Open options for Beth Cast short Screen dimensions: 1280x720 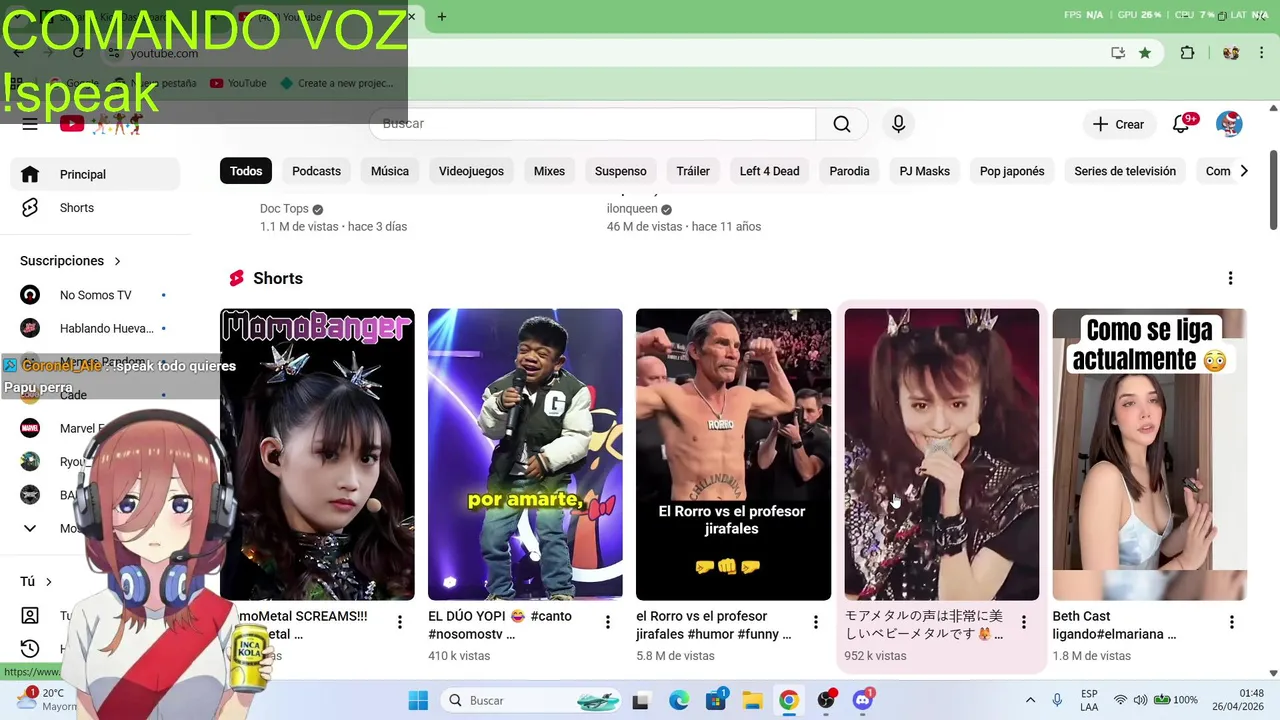[x=1231, y=623]
